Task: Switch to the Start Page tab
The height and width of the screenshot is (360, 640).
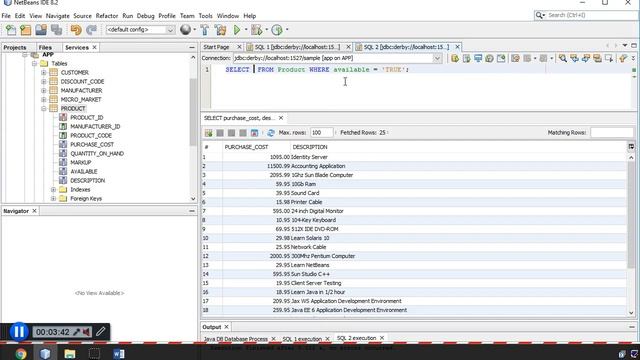Action: [217, 47]
